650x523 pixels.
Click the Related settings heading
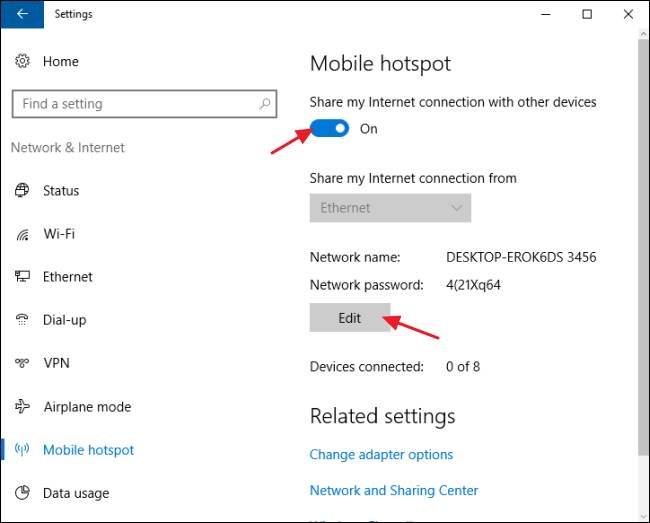click(382, 416)
